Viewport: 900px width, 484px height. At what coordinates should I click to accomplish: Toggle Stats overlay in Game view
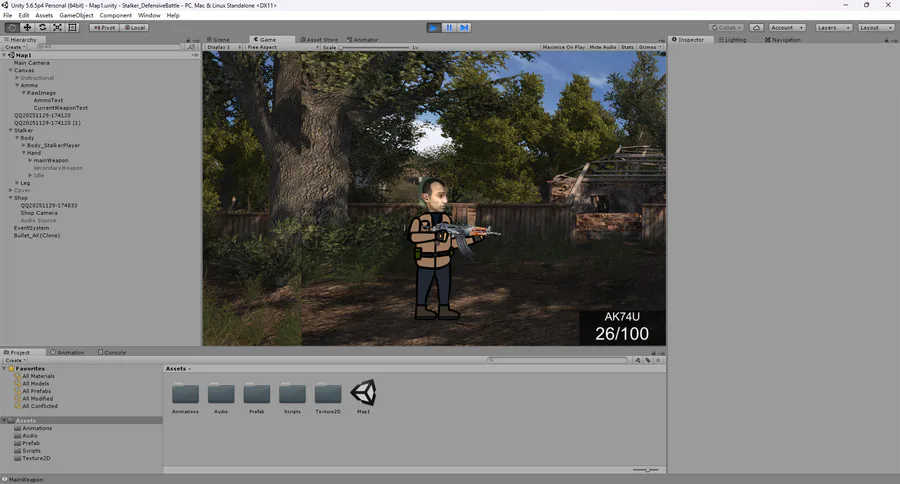pyautogui.click(x=627, y=47)
